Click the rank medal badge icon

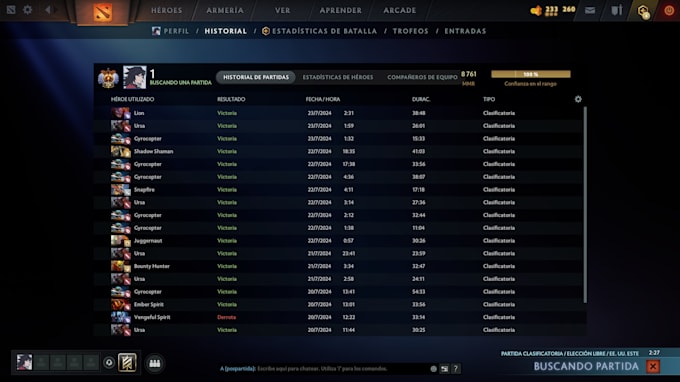[108, 78]
